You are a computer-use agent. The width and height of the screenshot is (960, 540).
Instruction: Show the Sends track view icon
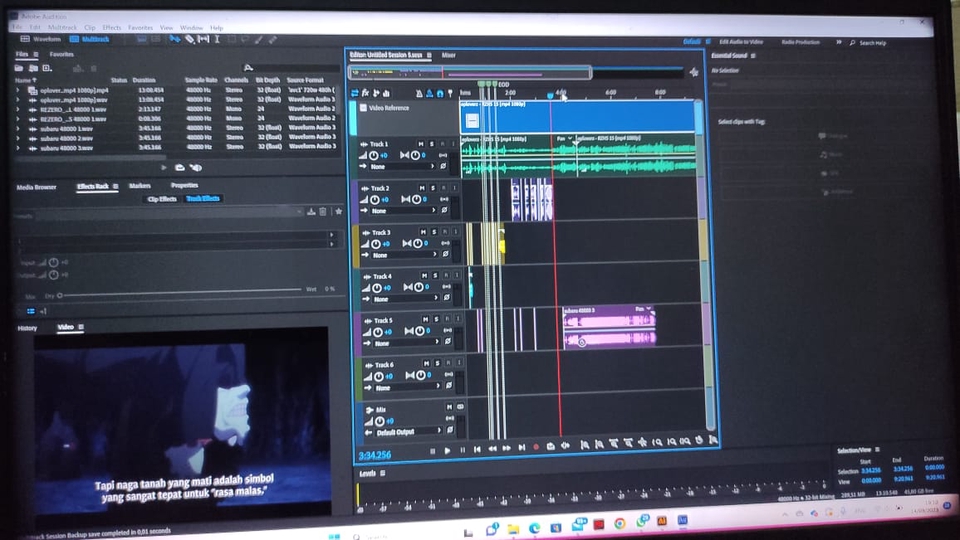pyautogui.click(x=376, y=93)
